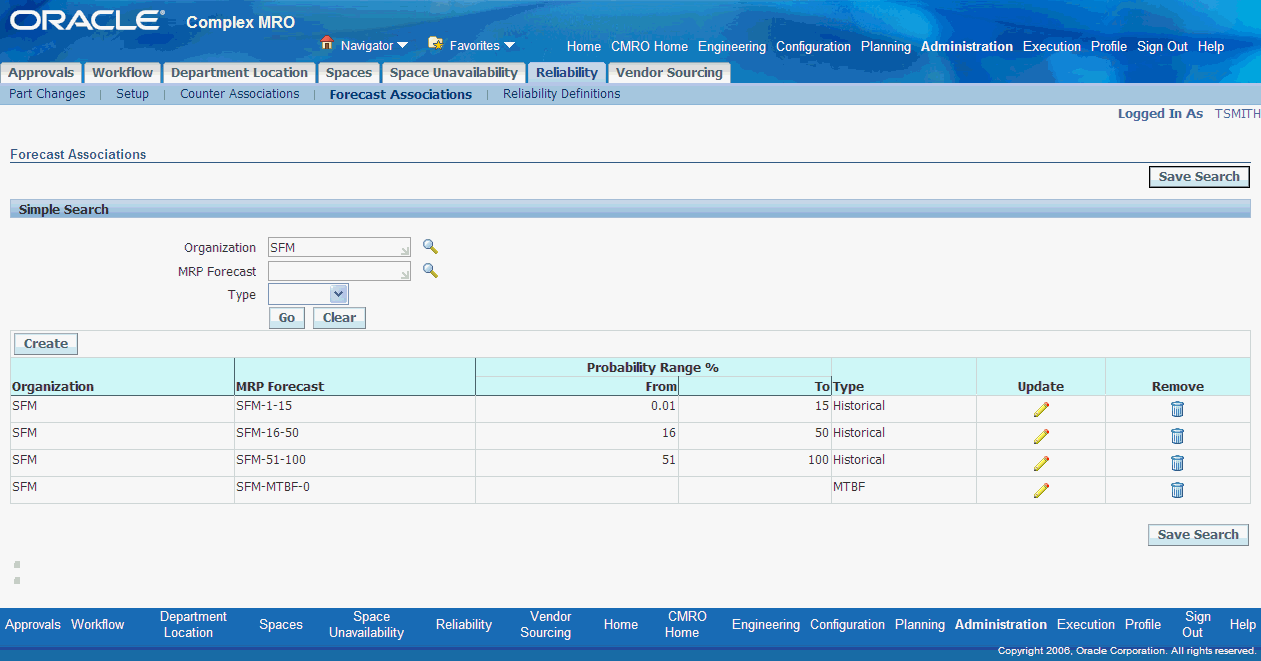Viewport: 1261px width, 661px height.
Task: Open the Type dropdown list
Action: click(308, 294)
